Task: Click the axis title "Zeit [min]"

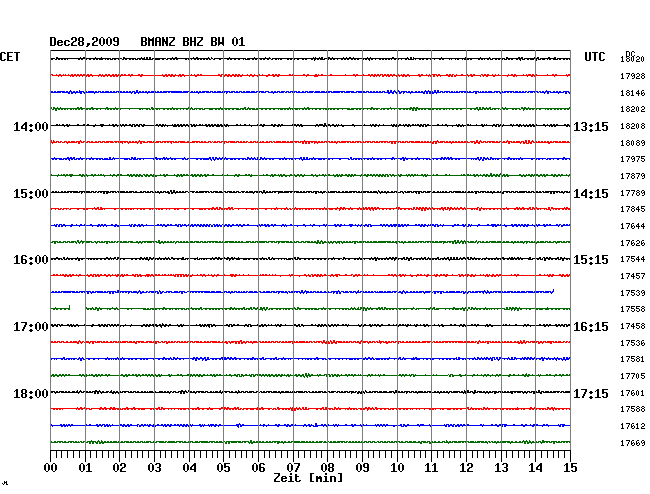Action: pos(308,478)
